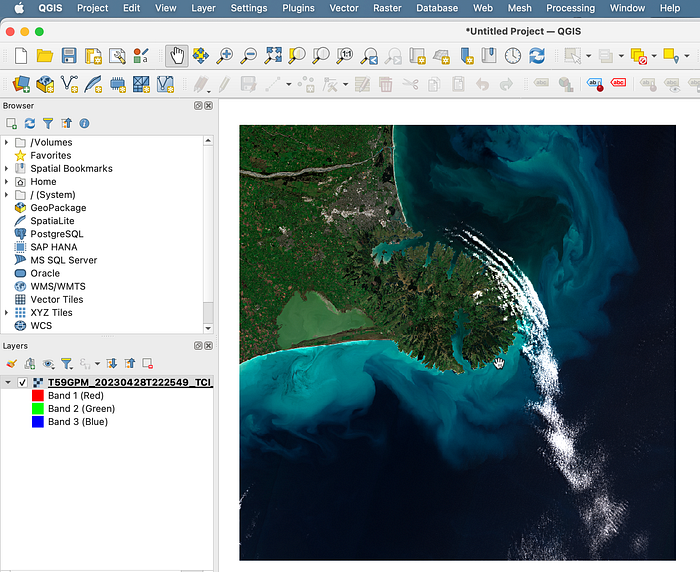Uncheck the T59GPM raster layer visibility checkbox

(22, 382)
